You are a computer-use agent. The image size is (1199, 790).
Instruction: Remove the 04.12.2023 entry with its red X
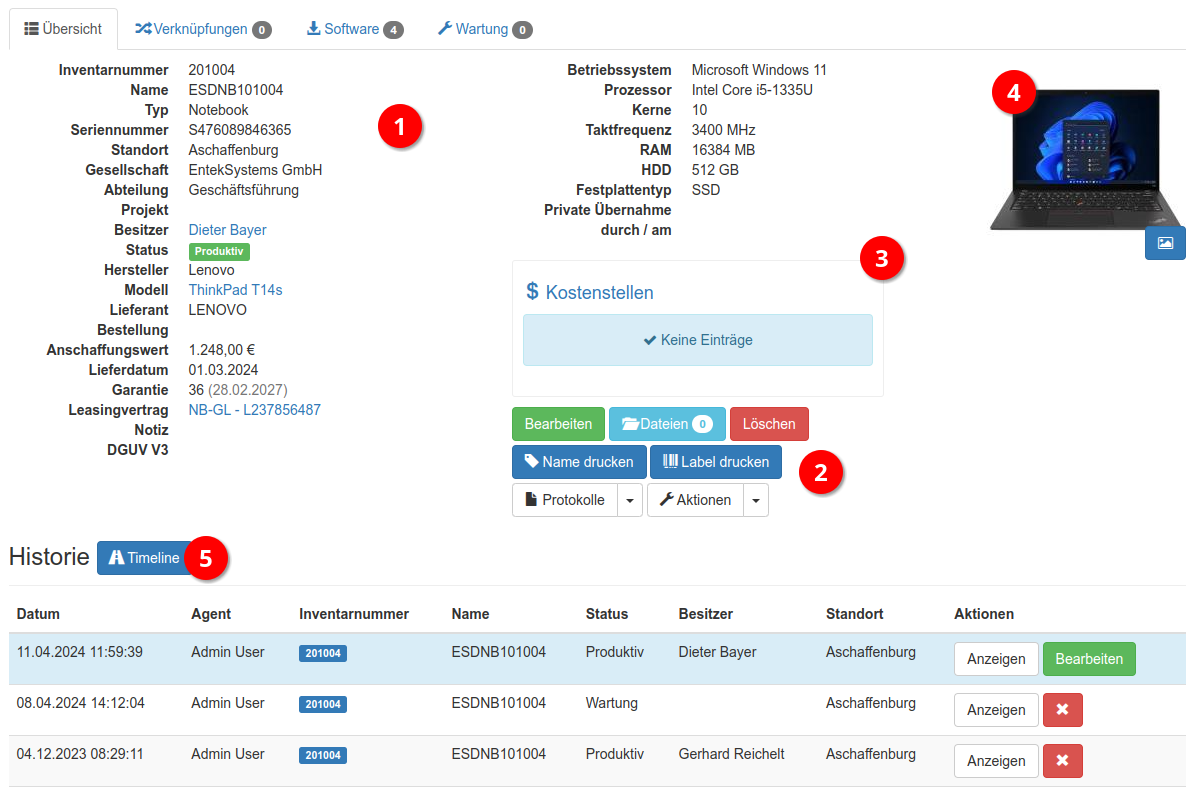pos(1062,761)
